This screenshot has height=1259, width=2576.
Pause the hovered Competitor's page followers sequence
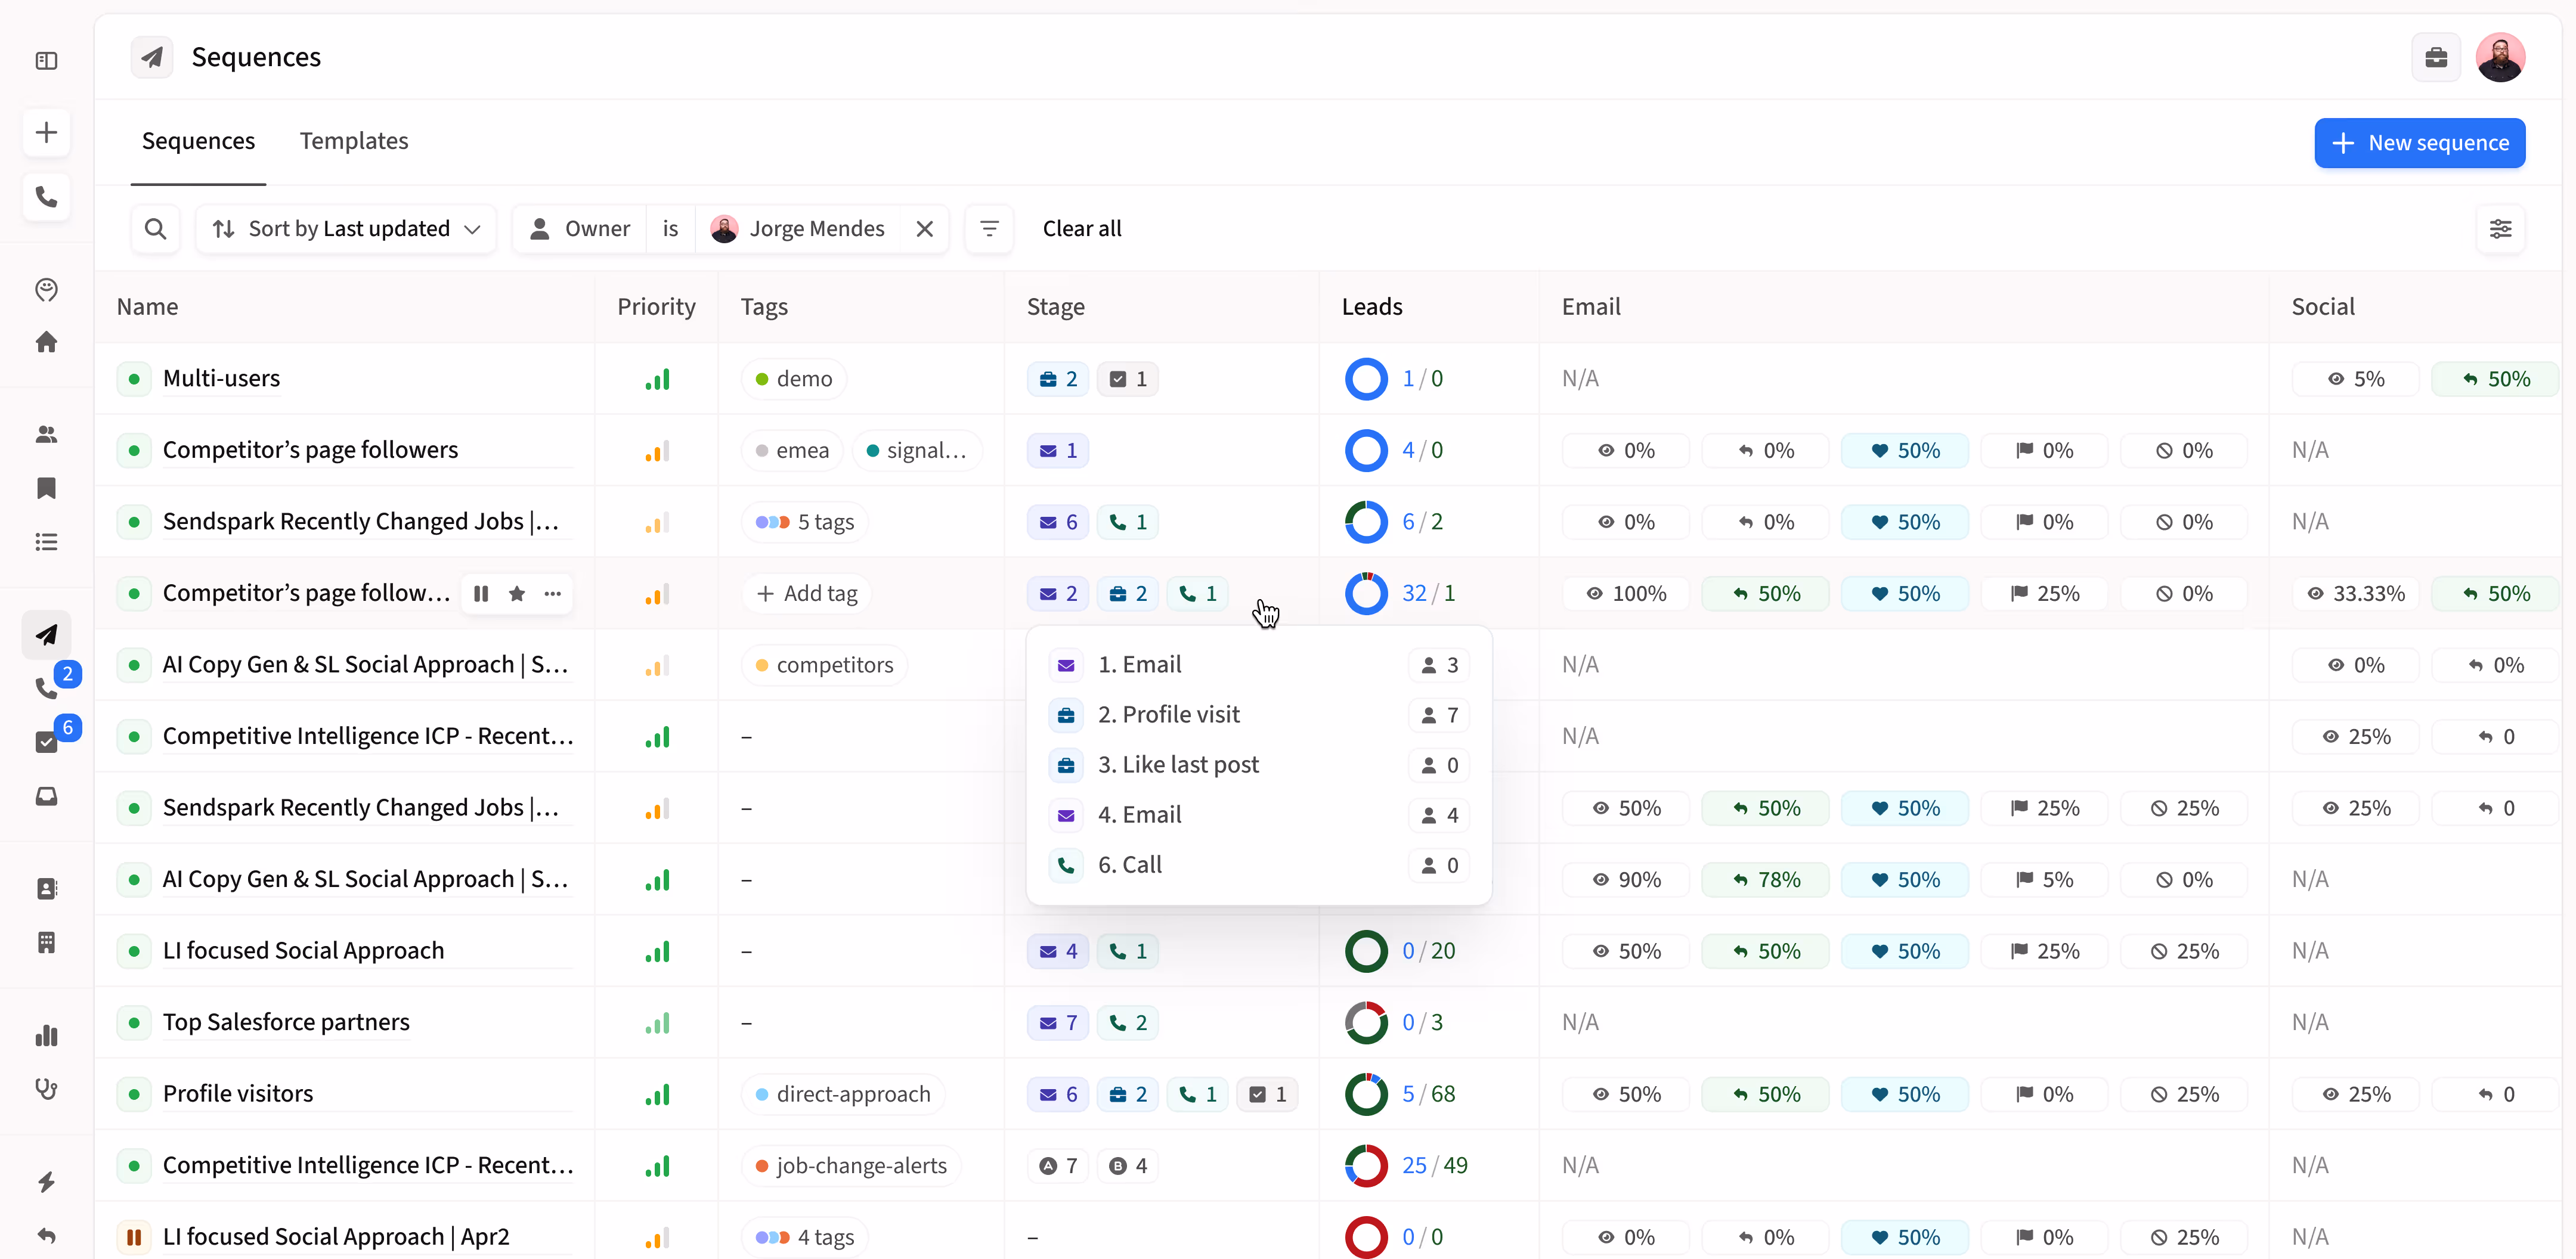[481, 594]
